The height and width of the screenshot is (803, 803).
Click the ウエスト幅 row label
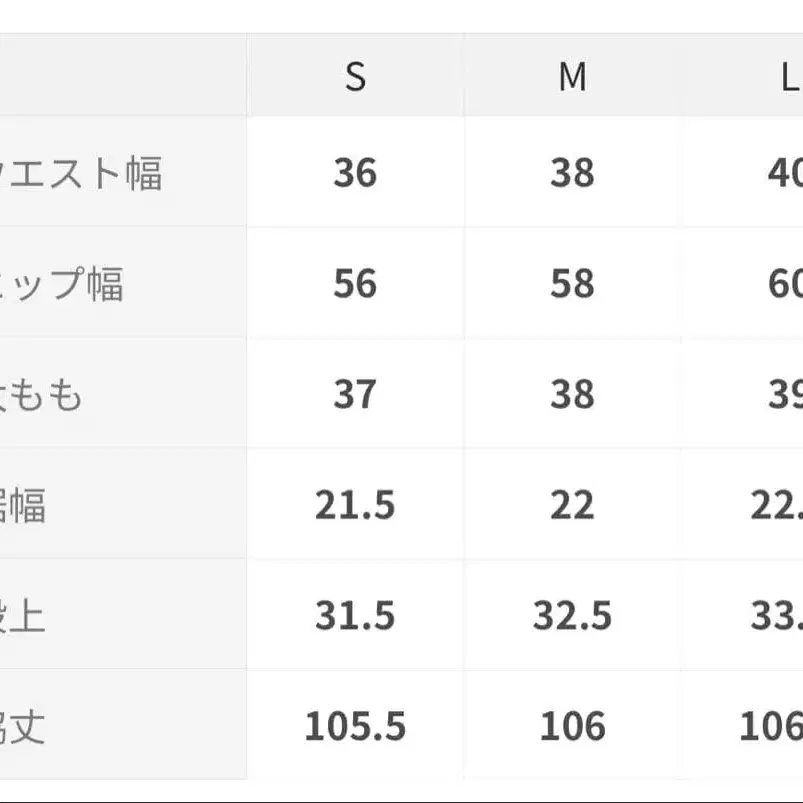[x=82, y=174]
